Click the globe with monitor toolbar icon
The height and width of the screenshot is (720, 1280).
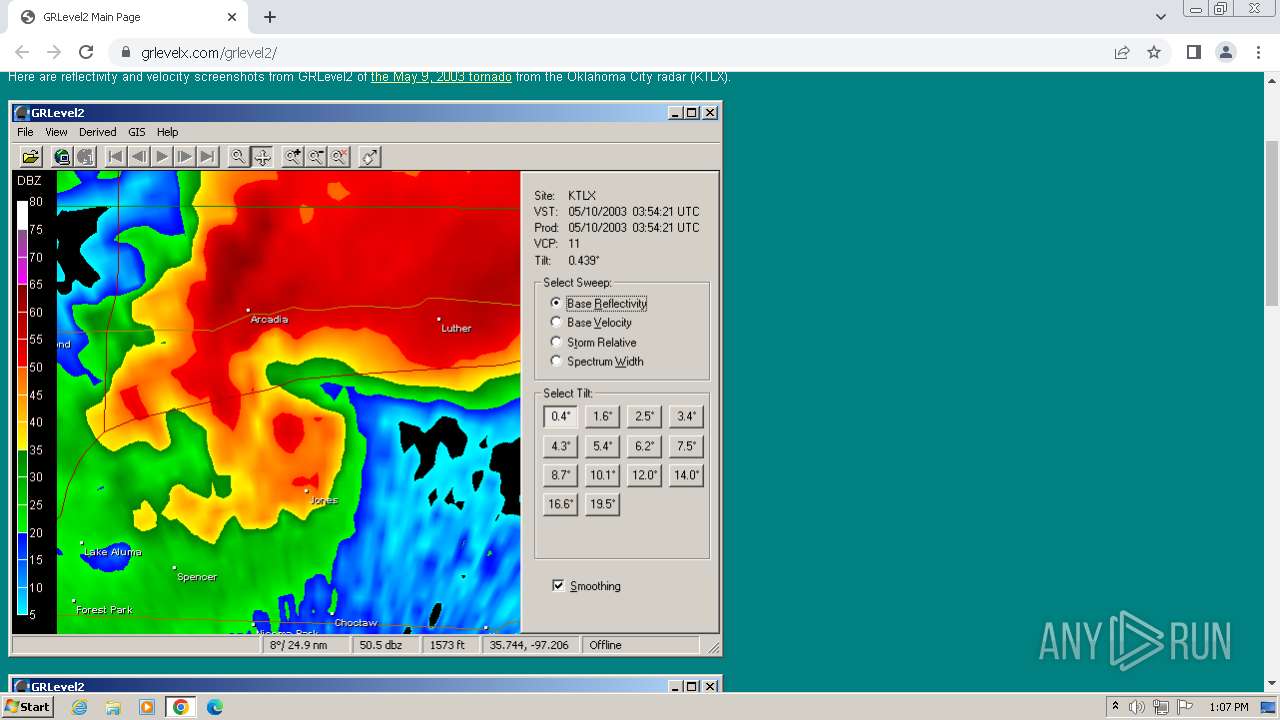[x=62, y=156]
